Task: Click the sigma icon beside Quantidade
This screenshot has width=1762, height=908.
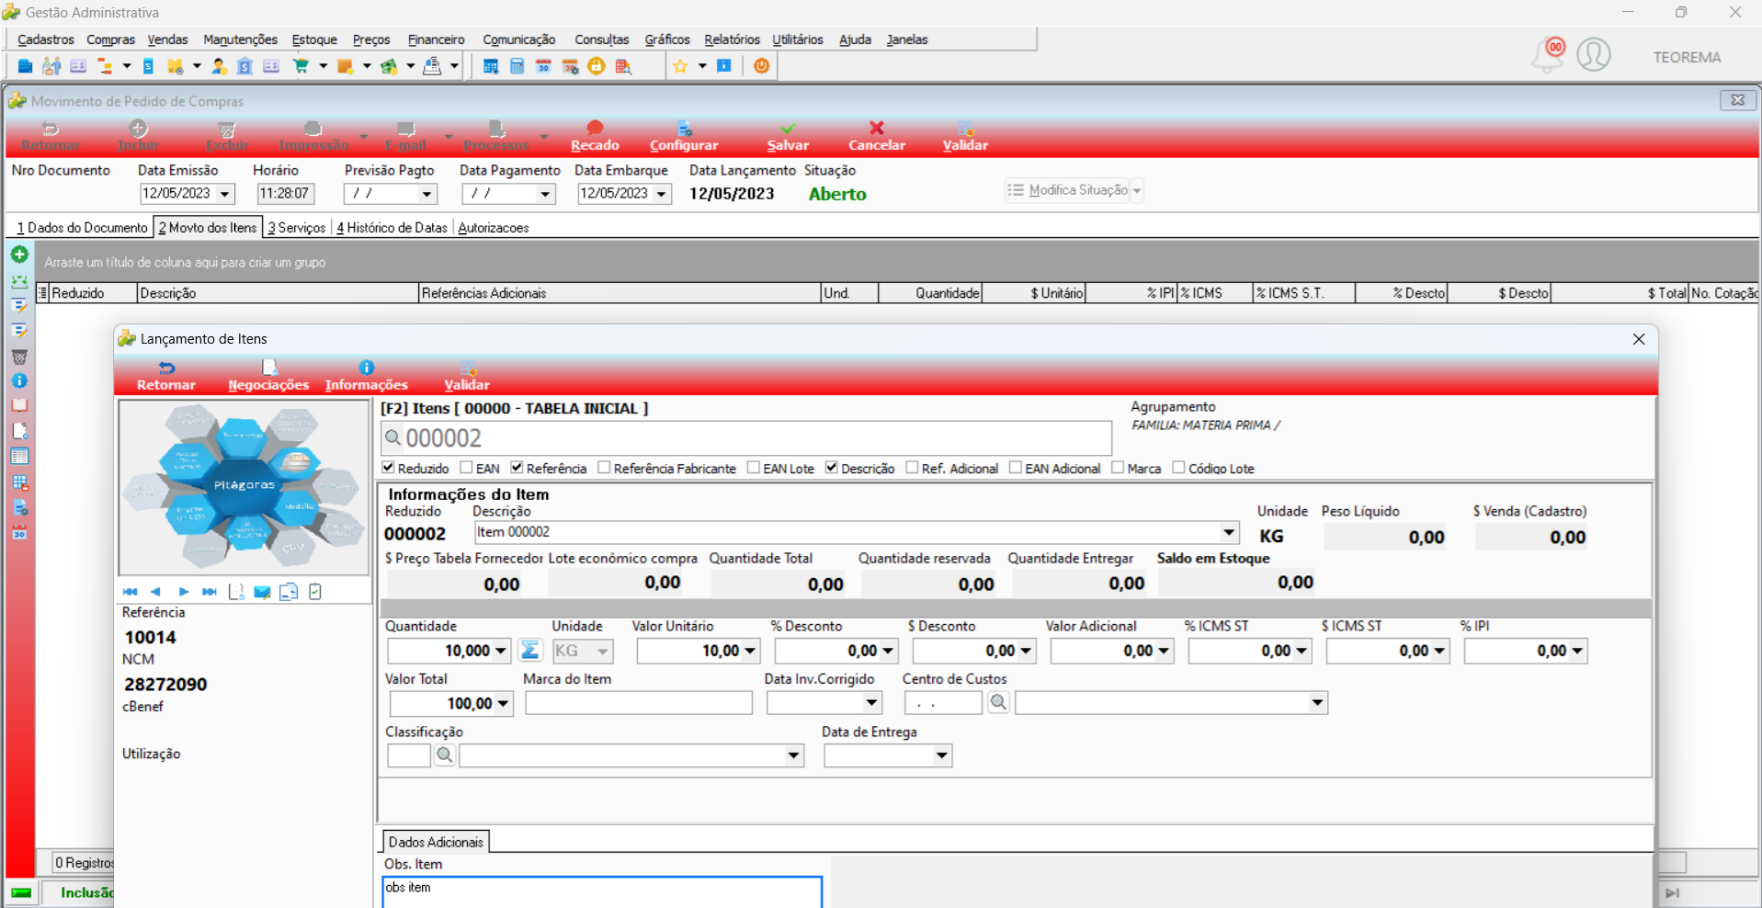Action: click(x=530, y=651)
